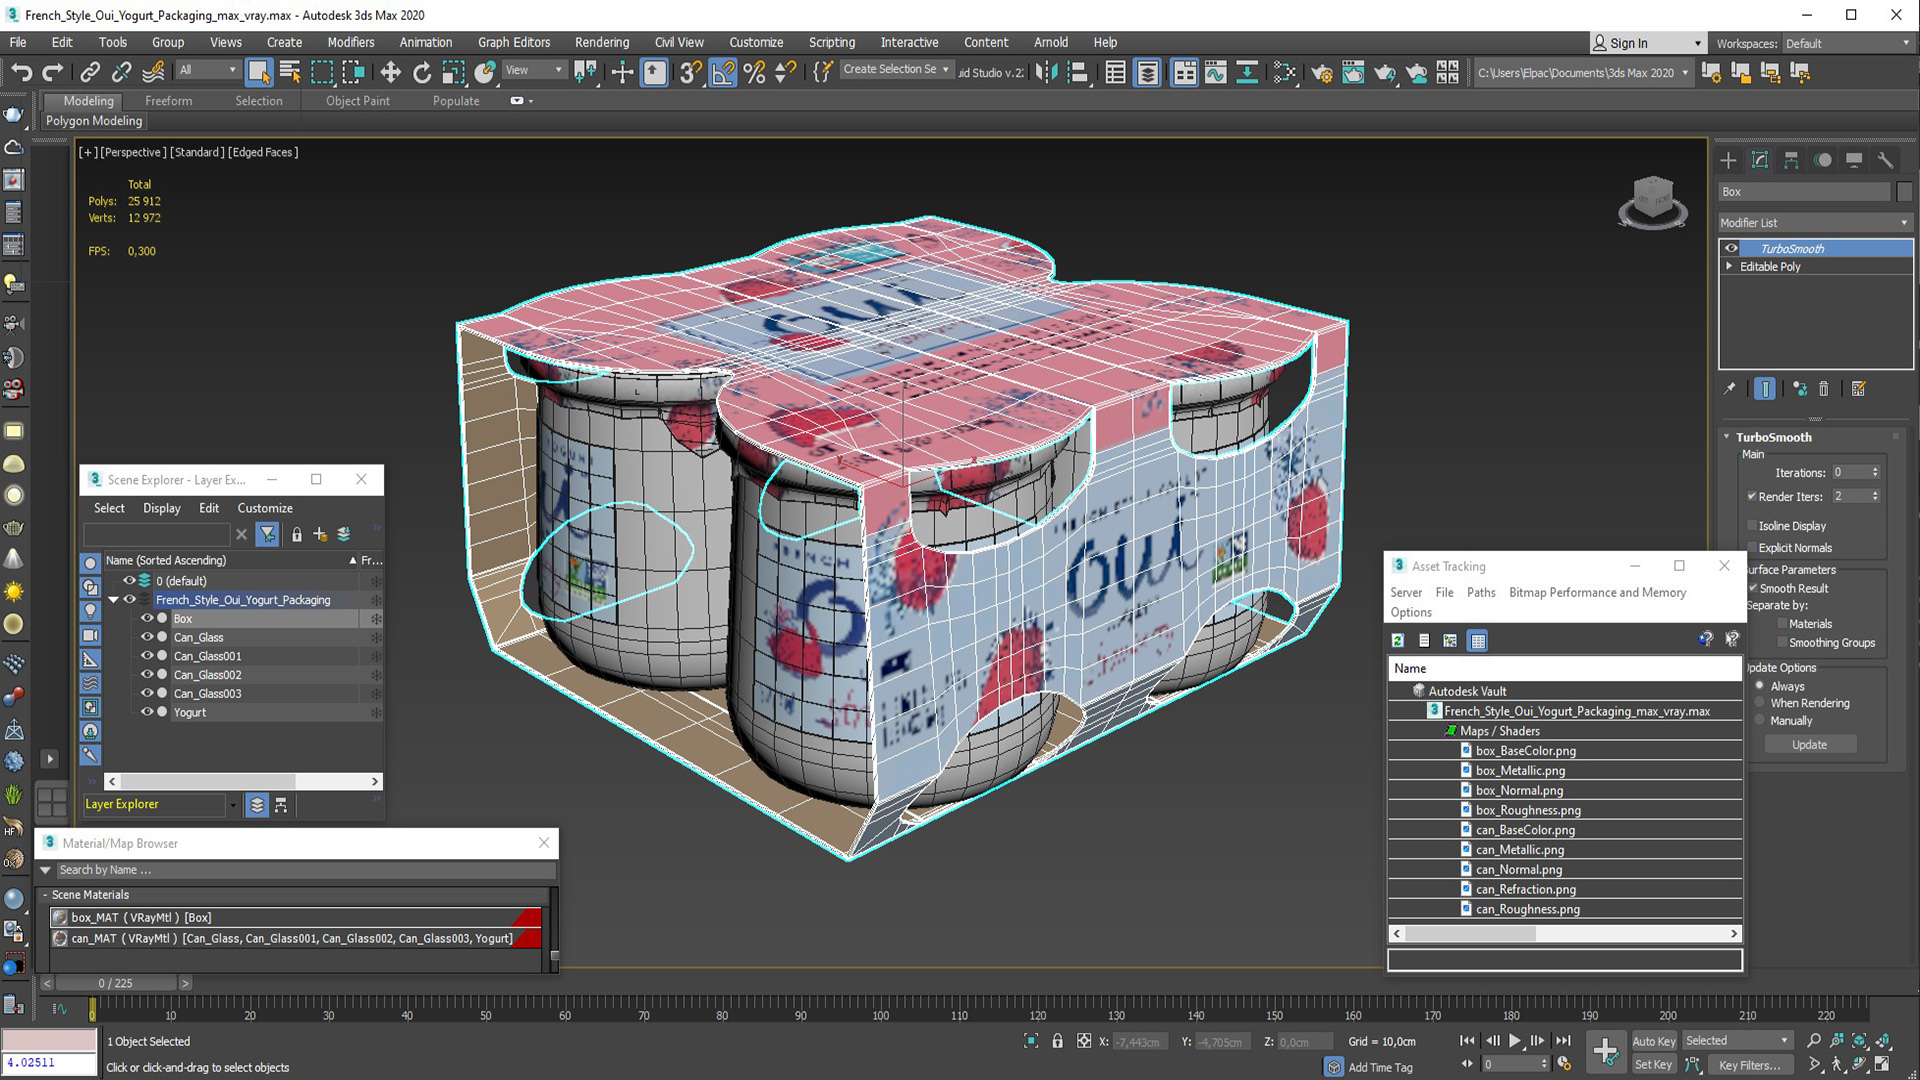
Task: Switch to the Create command panel tab
Action: 1729,160
